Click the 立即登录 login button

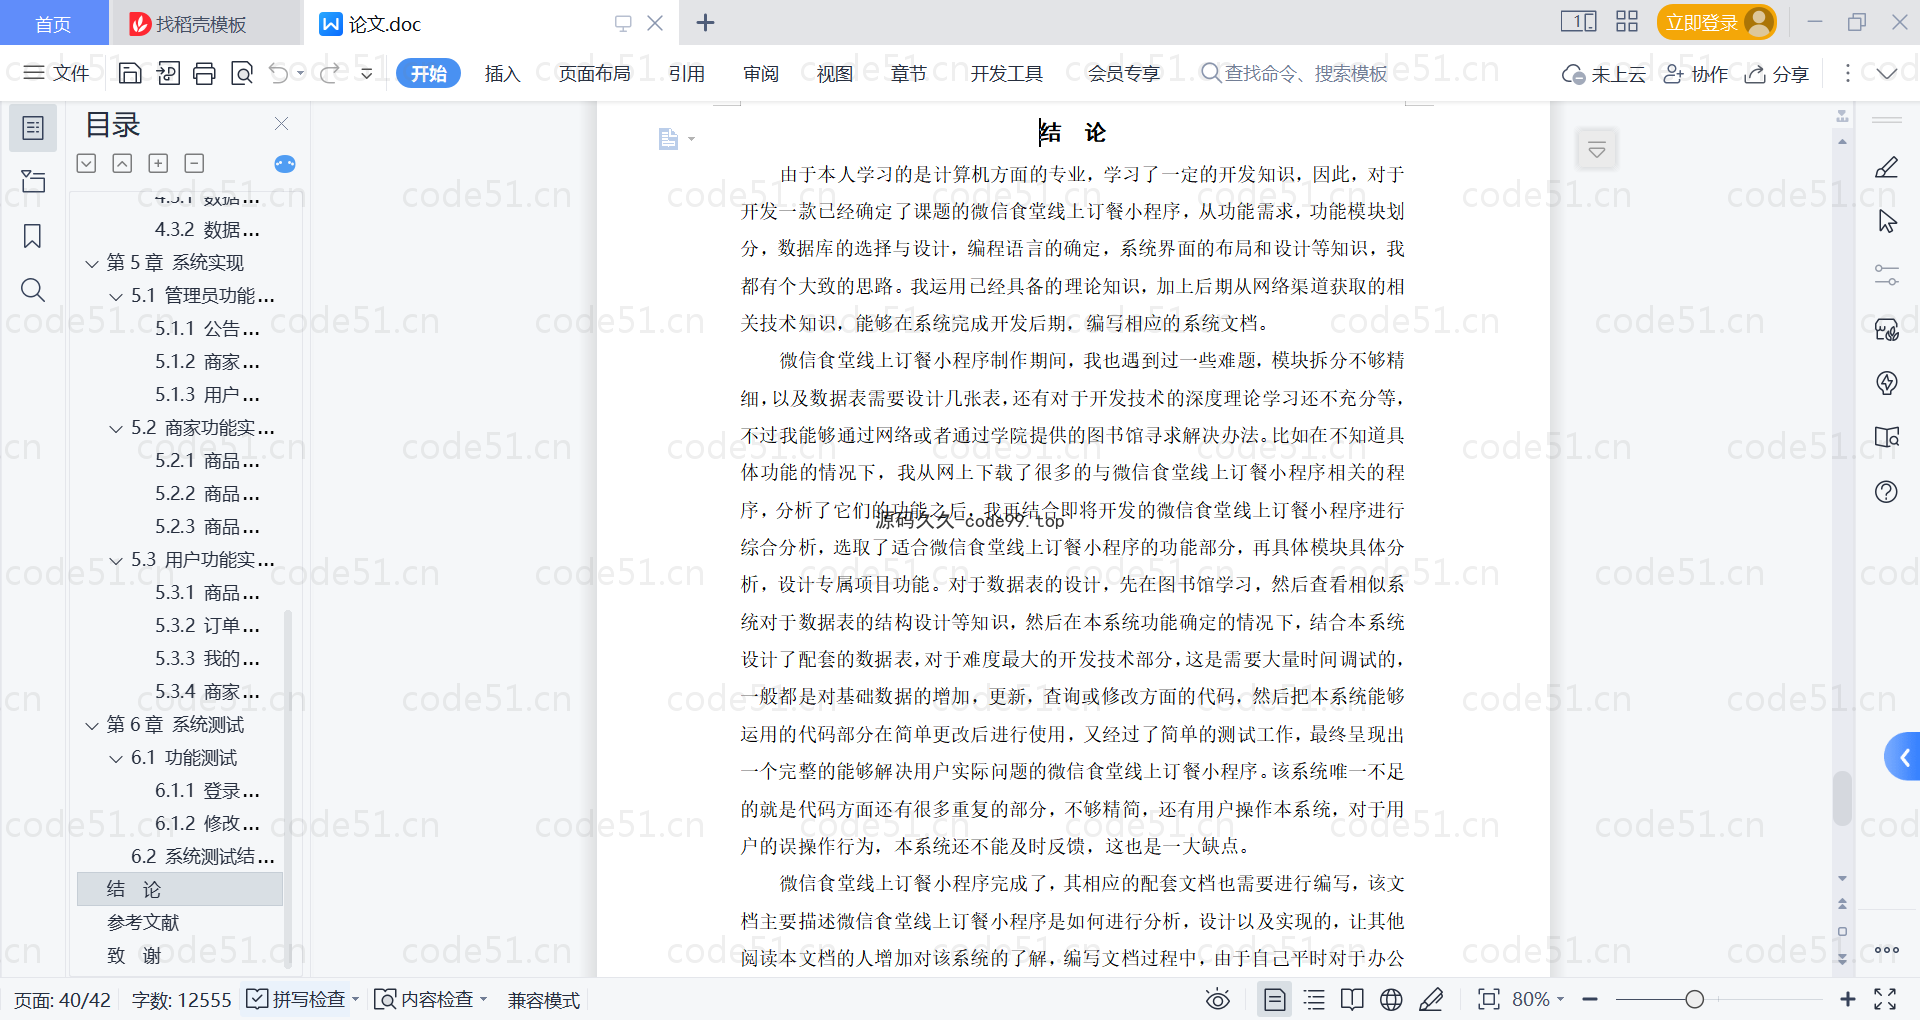coord(1716,22)
